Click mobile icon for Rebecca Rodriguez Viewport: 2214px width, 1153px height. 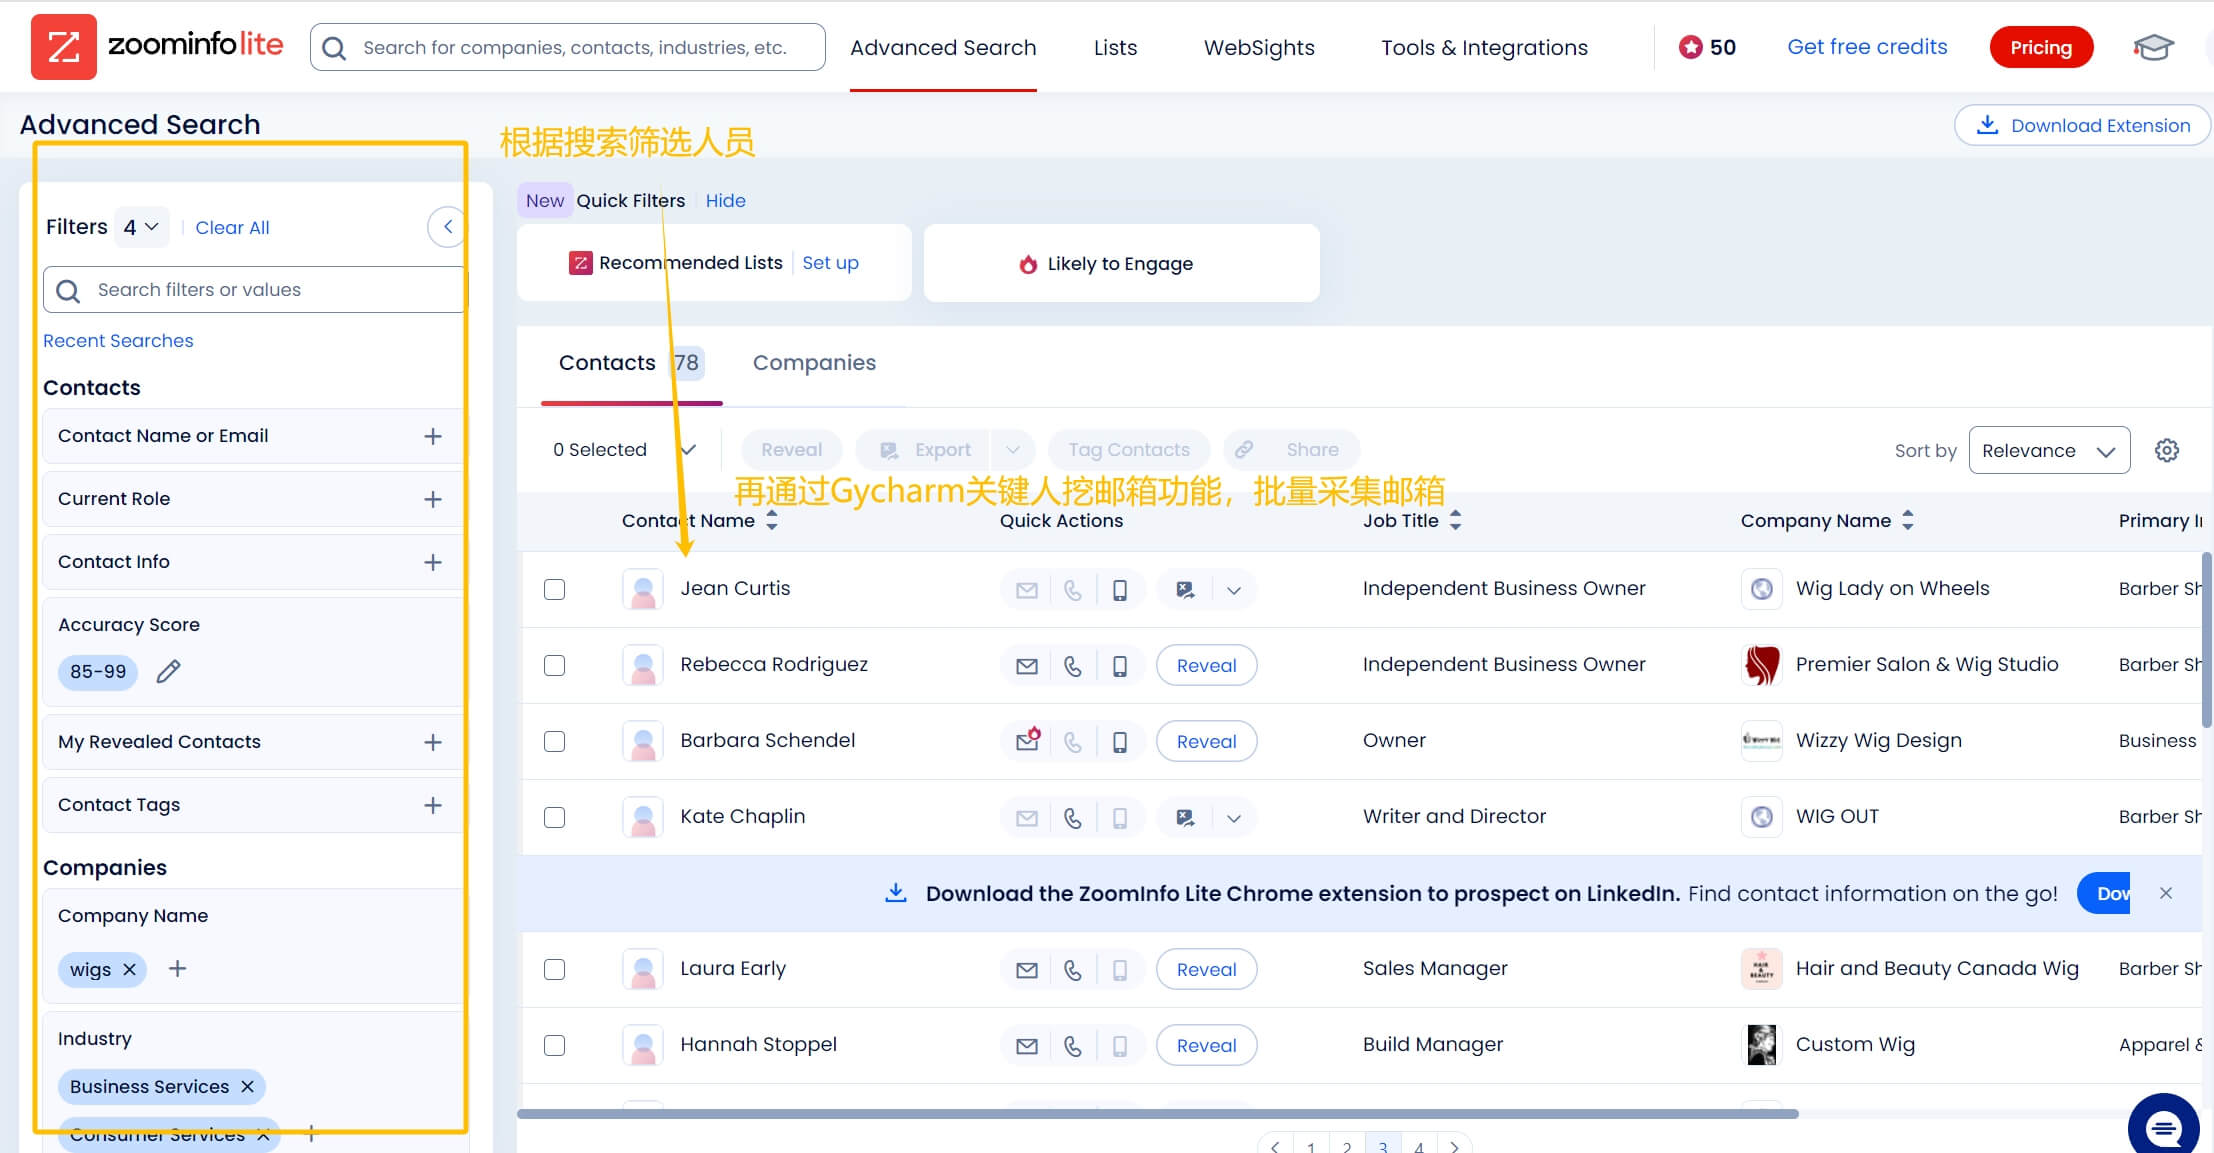(1120, 666)
